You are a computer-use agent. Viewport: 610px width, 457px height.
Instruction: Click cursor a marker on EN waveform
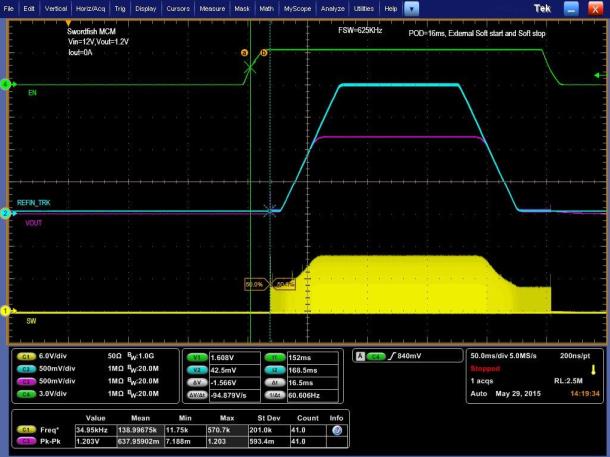click(244, 53)
